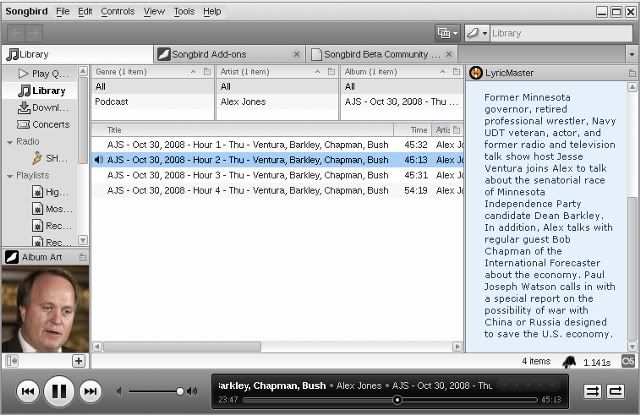Click sidebar scrollbar up arrow
This screenshot has width=640, height=415.
coord(83,71)
